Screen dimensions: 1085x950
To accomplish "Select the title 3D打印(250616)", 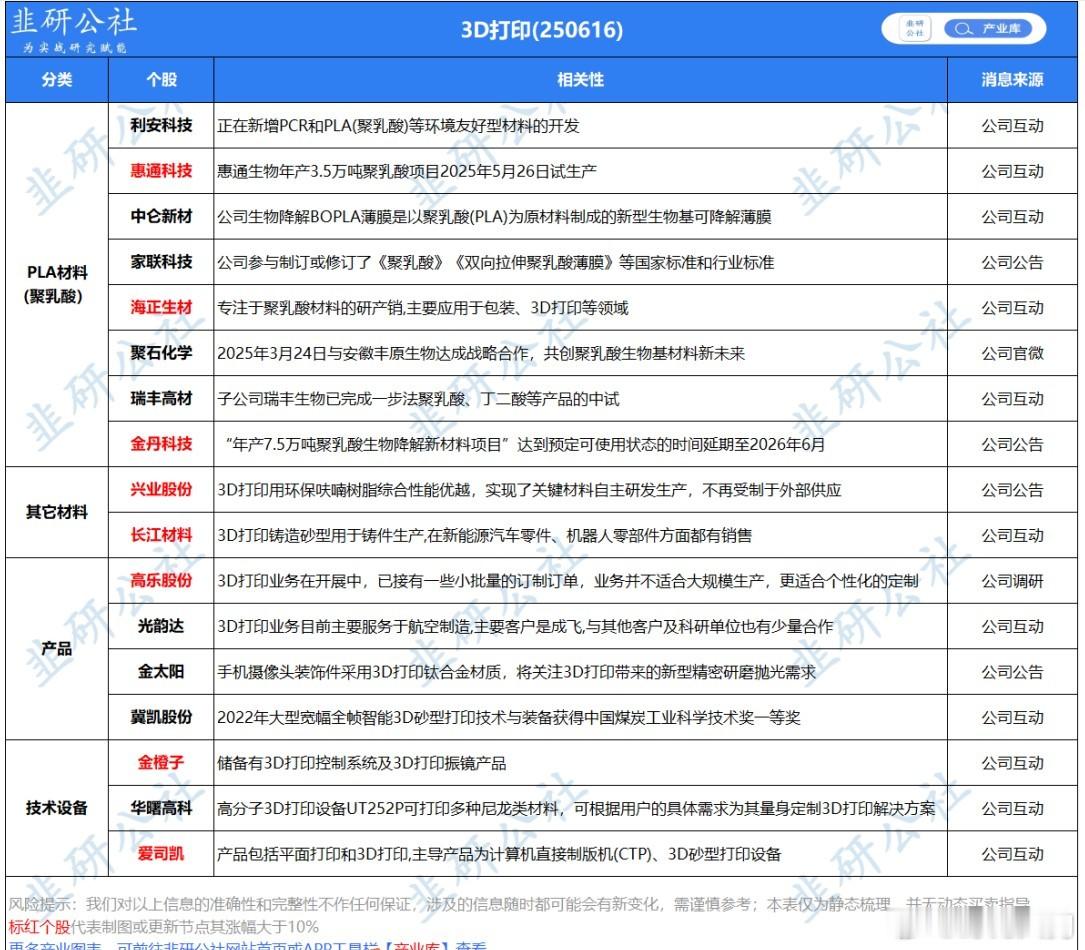I will tap(542, 30).
